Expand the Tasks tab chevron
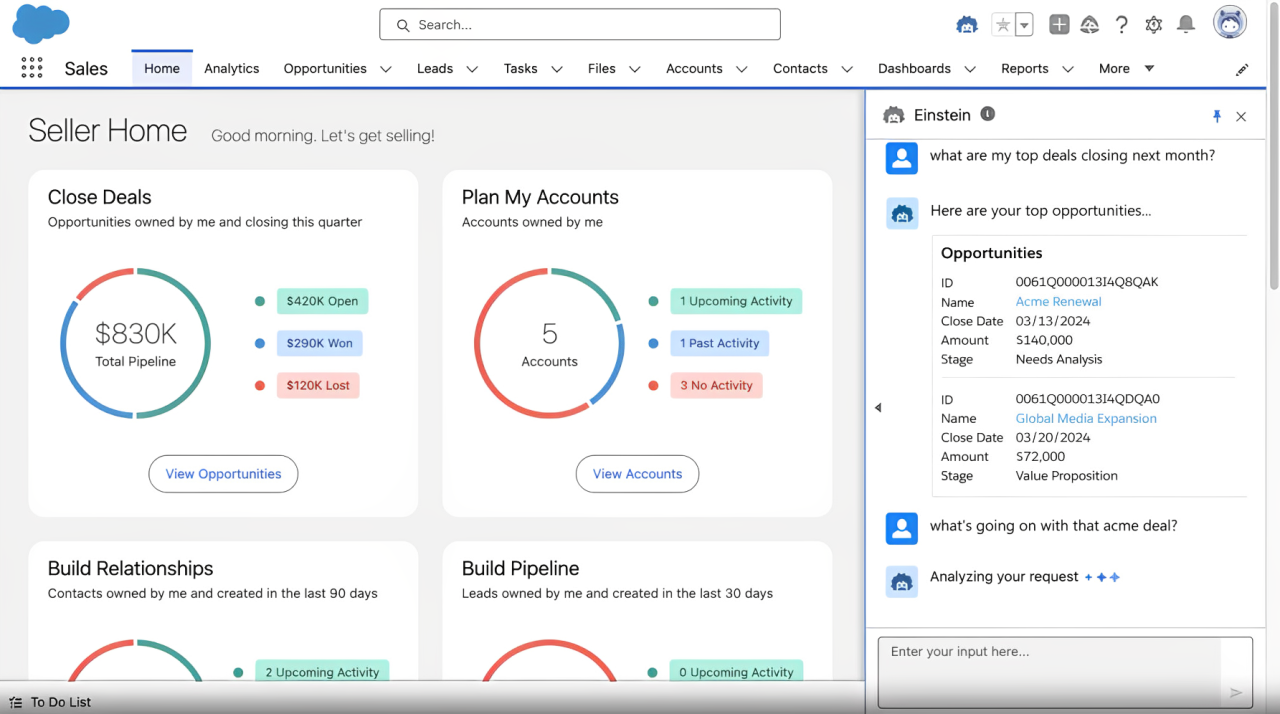The width and height of the screenshot is (1280, 714). coord(557,69)
